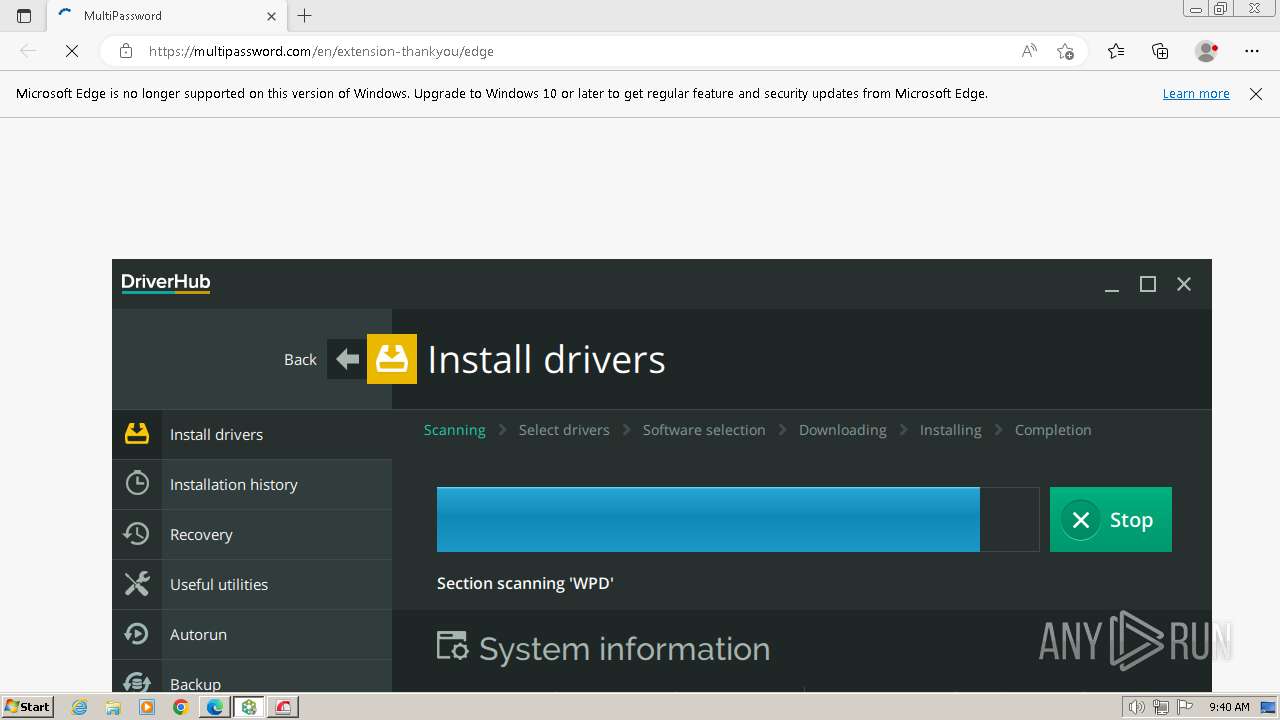Launch Internet Explorer from taskbar
The image size is (1280, 720).
(x=80, y=707)
